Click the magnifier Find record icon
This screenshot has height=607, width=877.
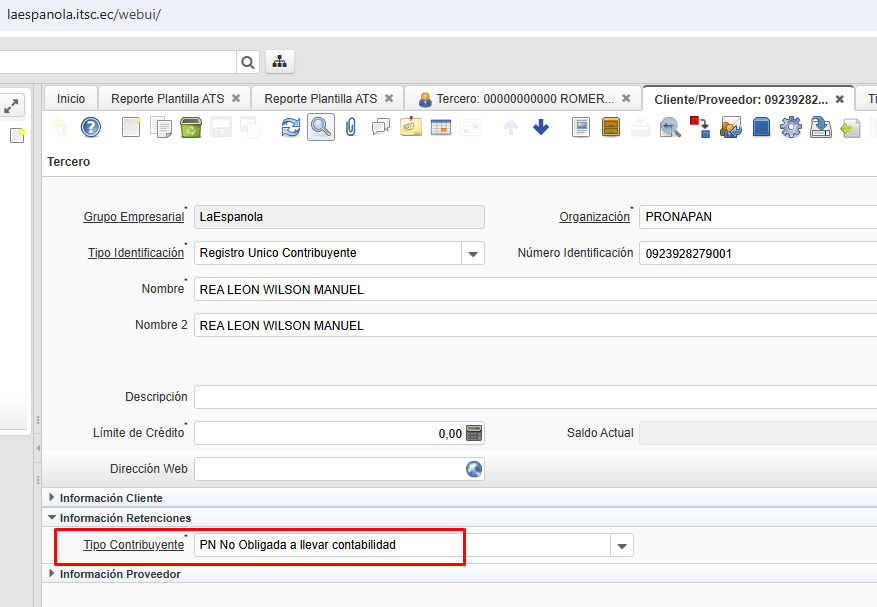320,127
